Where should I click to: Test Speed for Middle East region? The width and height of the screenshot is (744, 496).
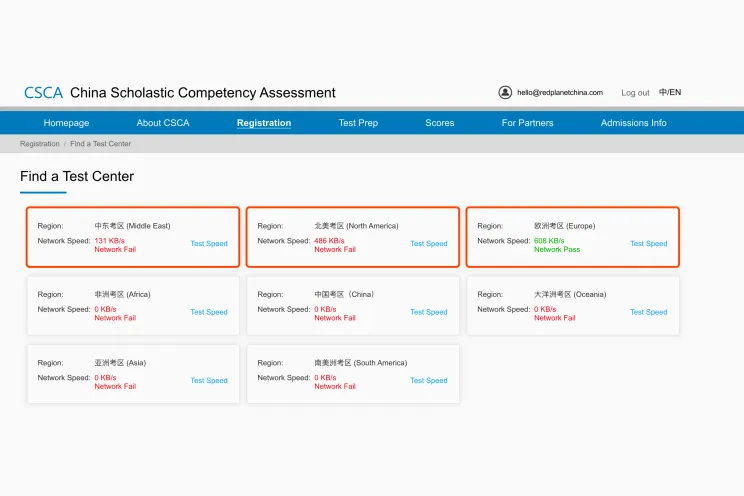click(209, 244)
